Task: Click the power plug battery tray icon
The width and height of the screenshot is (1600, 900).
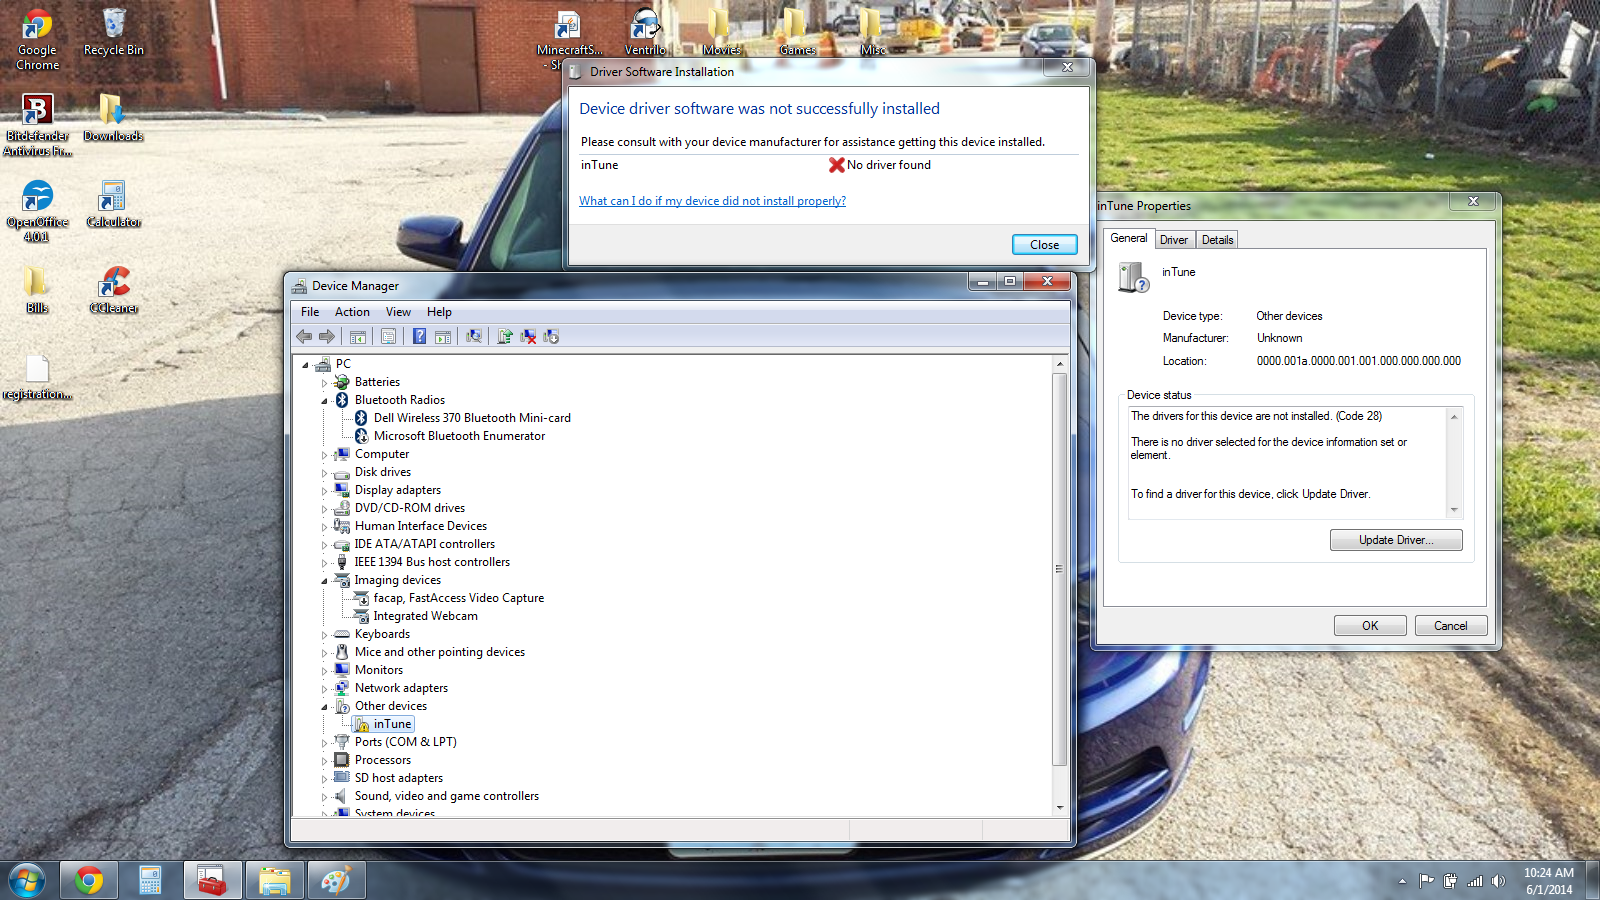Action: (1450, 881)
